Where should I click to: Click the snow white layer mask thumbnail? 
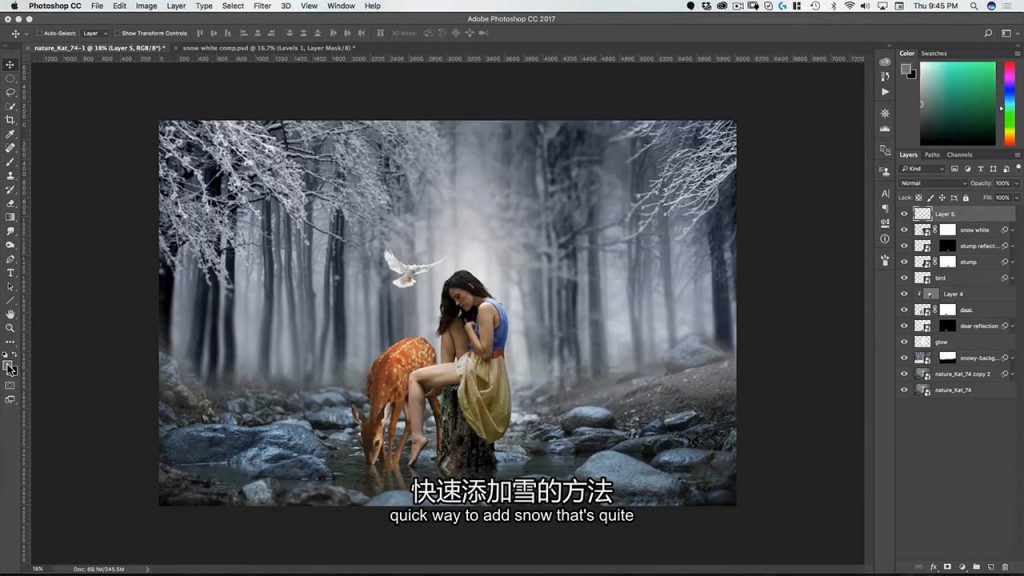(x=948, y=230)
